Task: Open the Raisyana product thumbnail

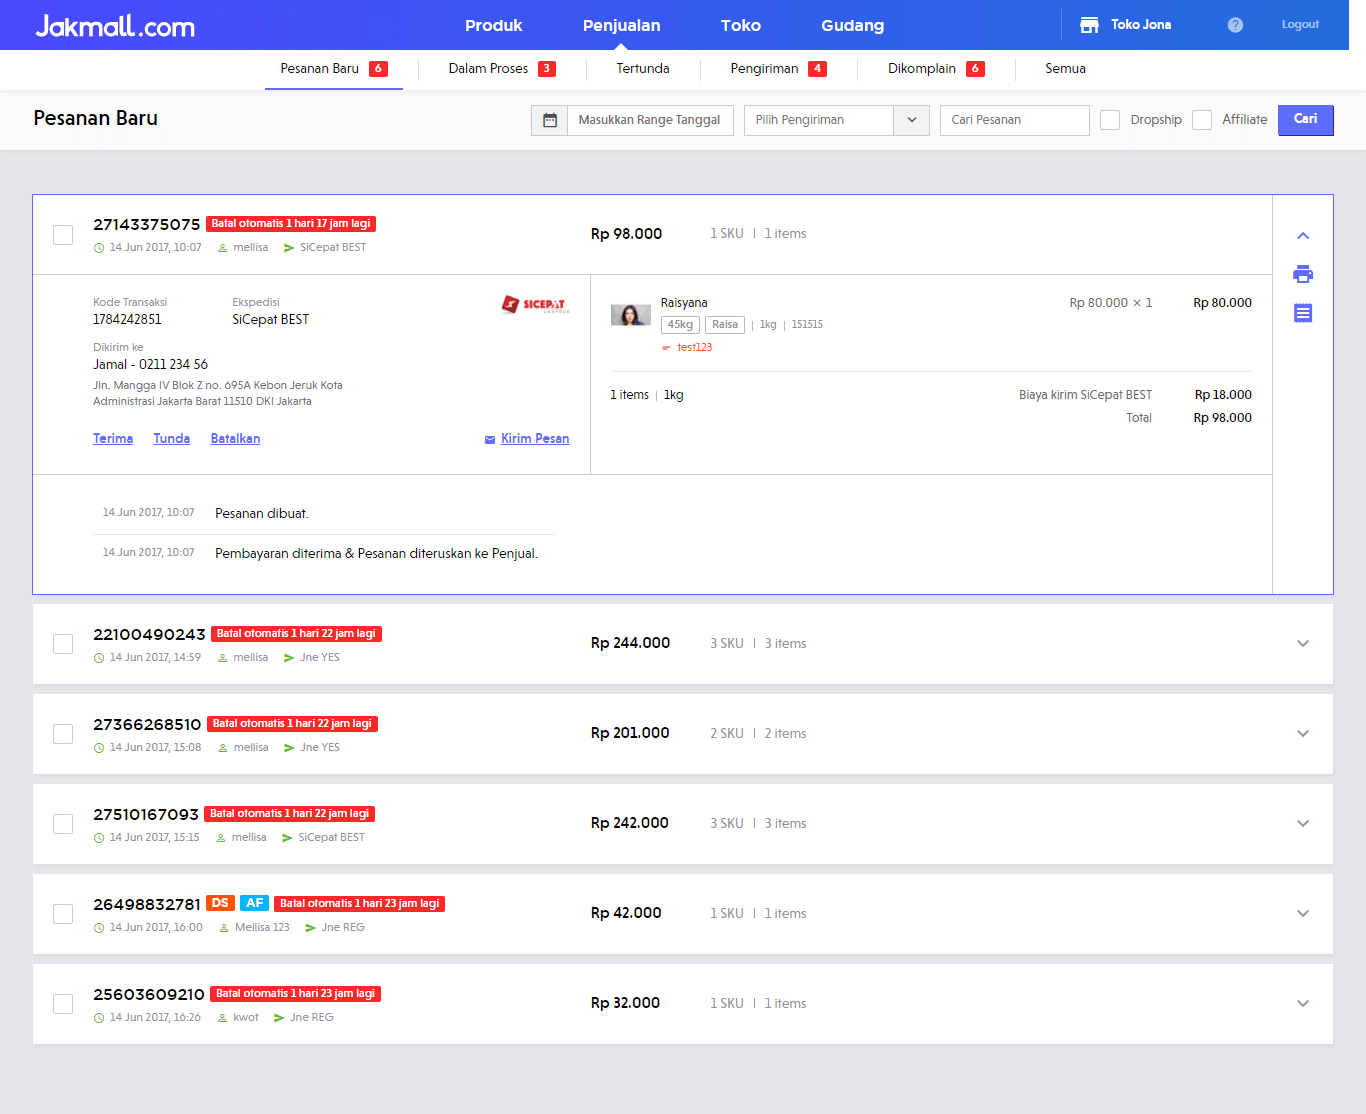Action: coord(630,316)
